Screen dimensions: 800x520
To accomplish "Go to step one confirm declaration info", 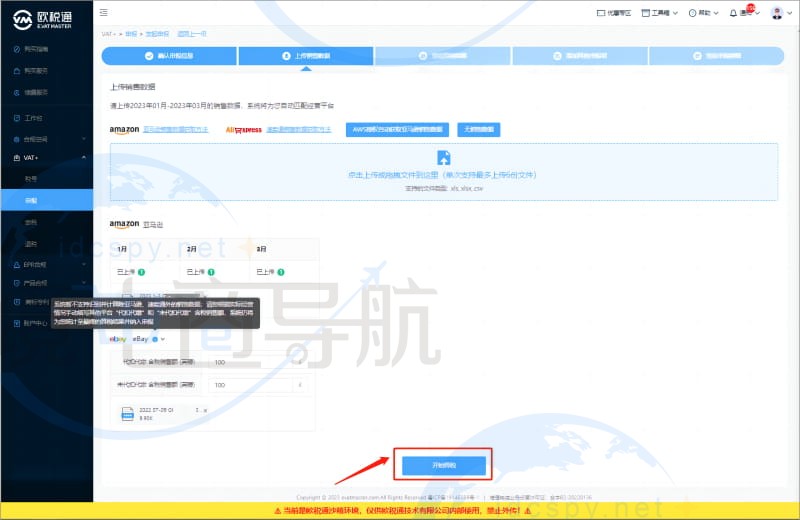I will tap(169, 56).
